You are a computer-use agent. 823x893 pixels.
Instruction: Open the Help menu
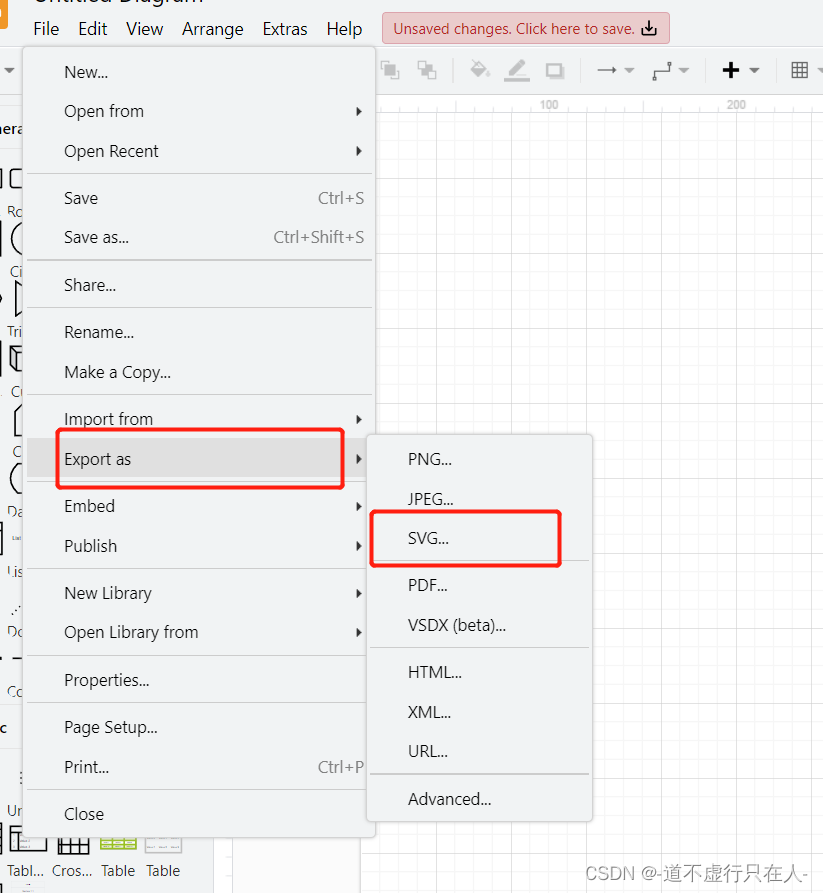[344, 28]
